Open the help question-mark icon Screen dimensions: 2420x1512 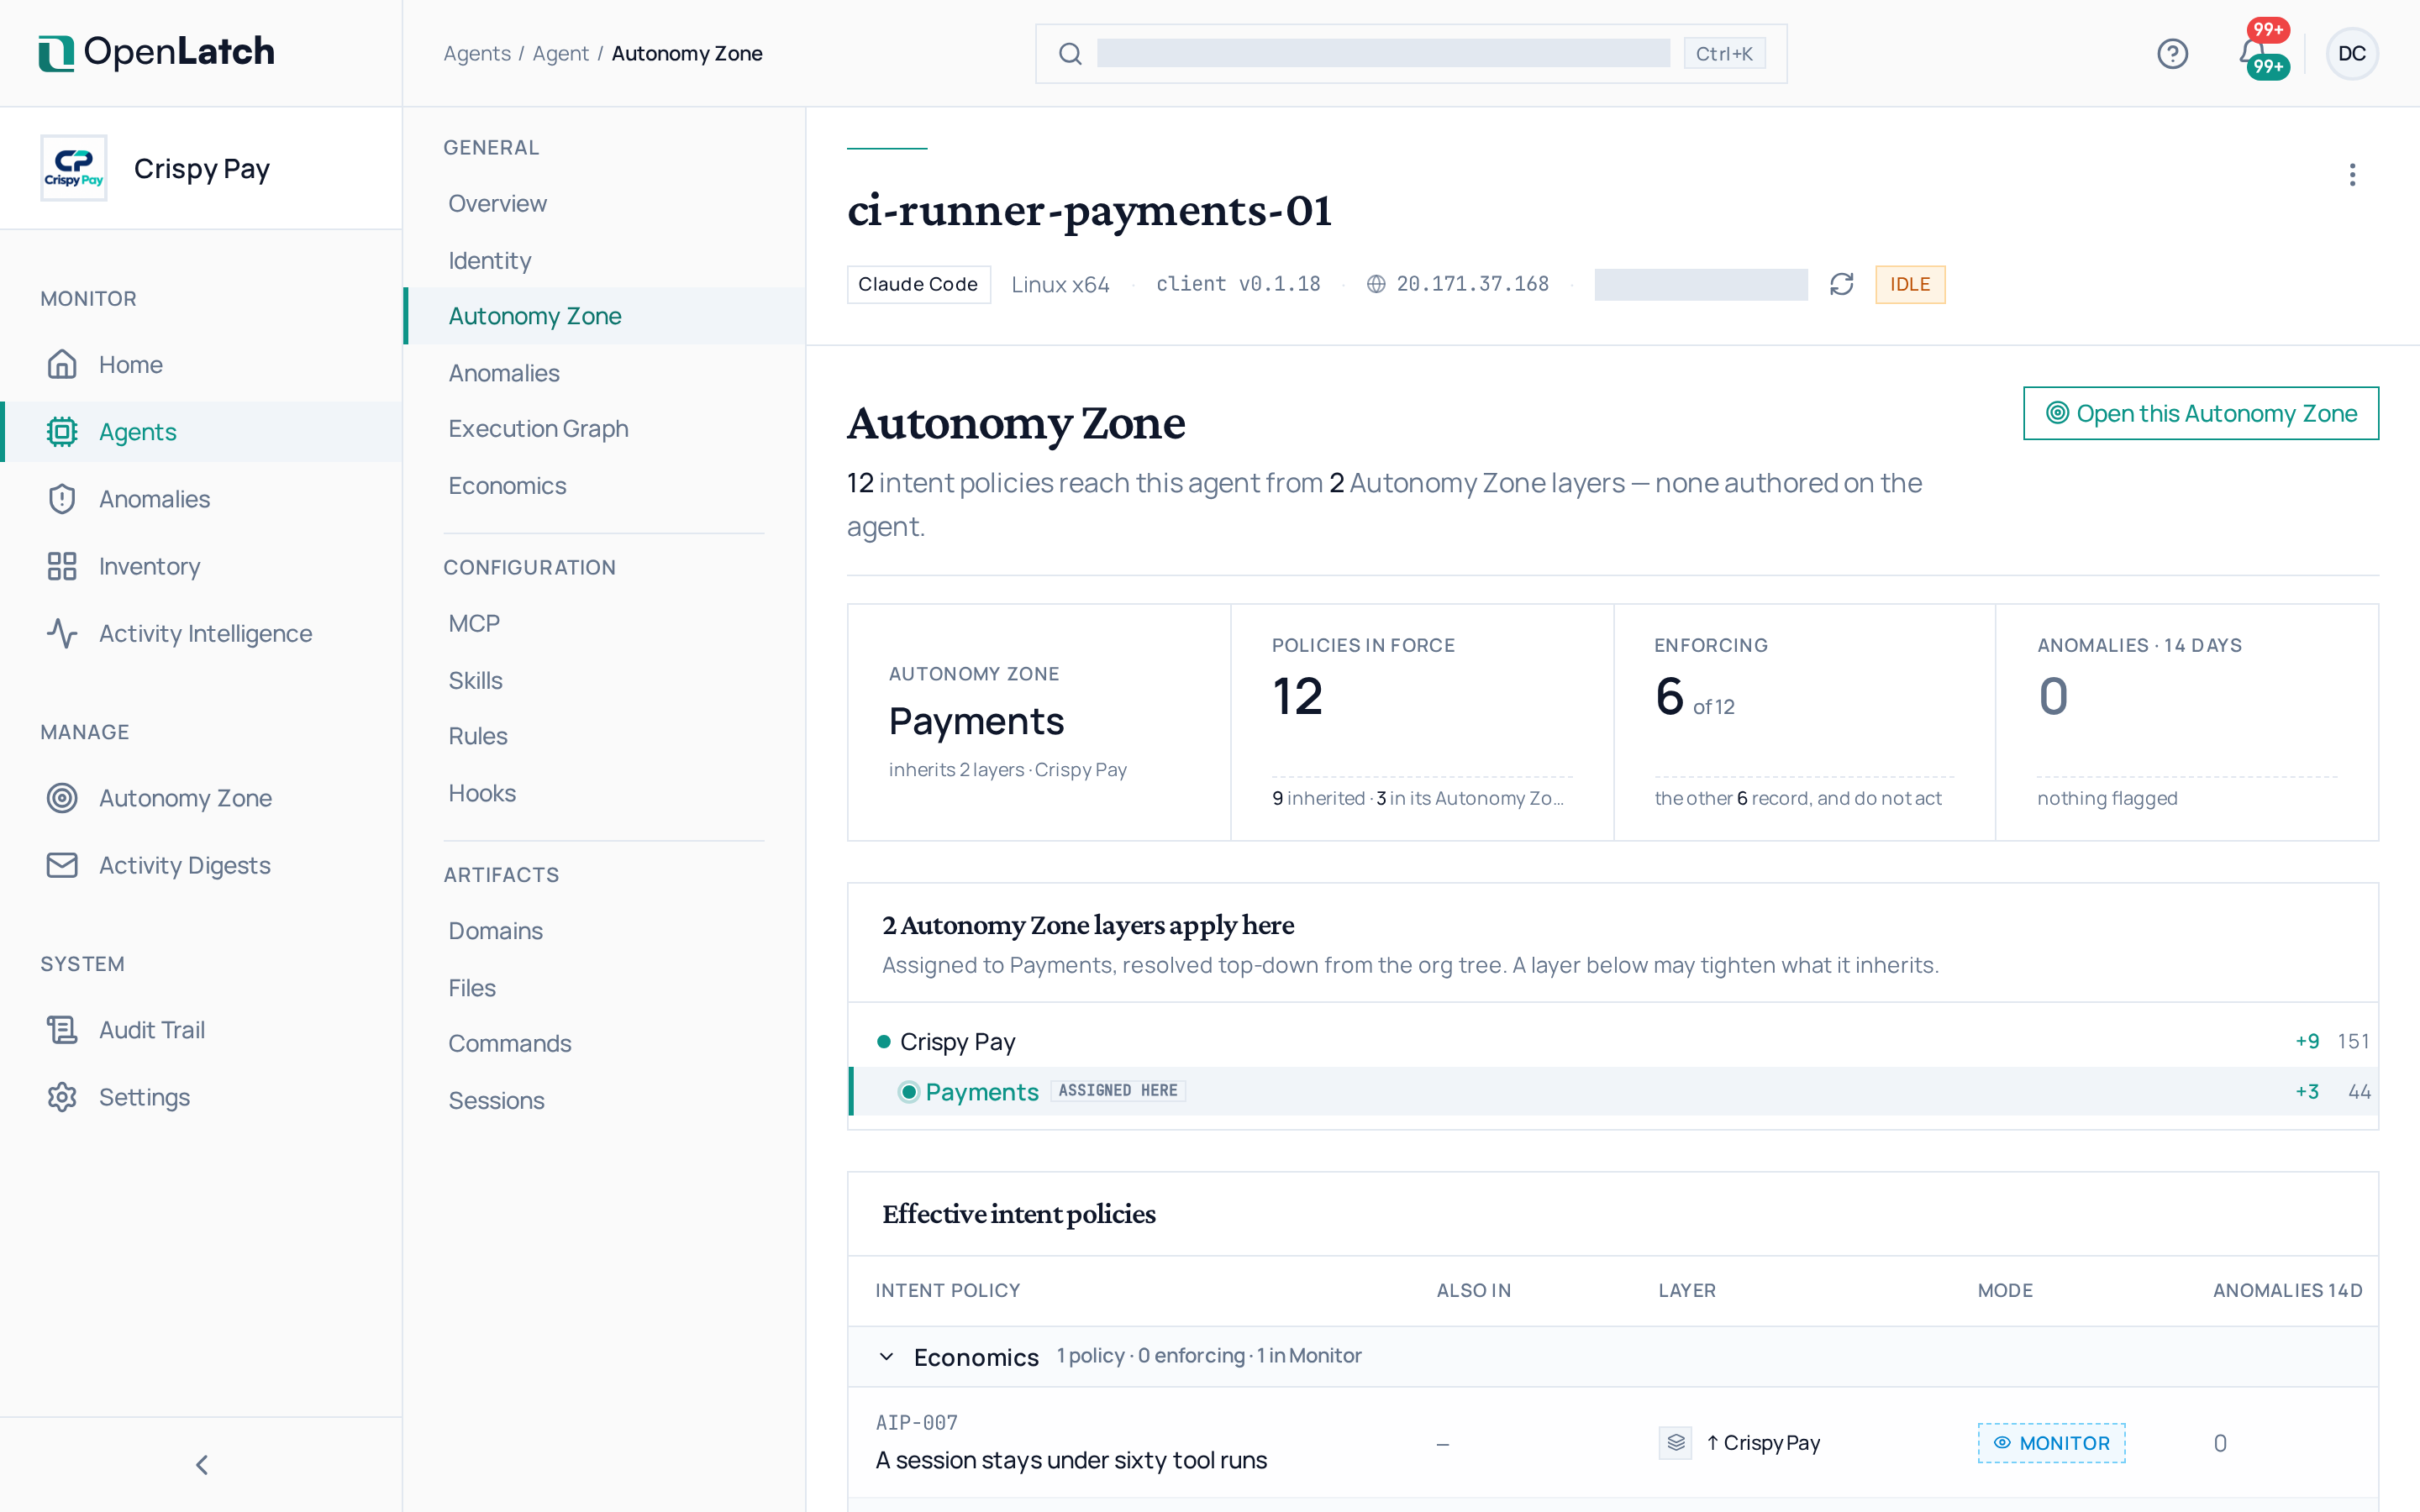pos(2172,53)
